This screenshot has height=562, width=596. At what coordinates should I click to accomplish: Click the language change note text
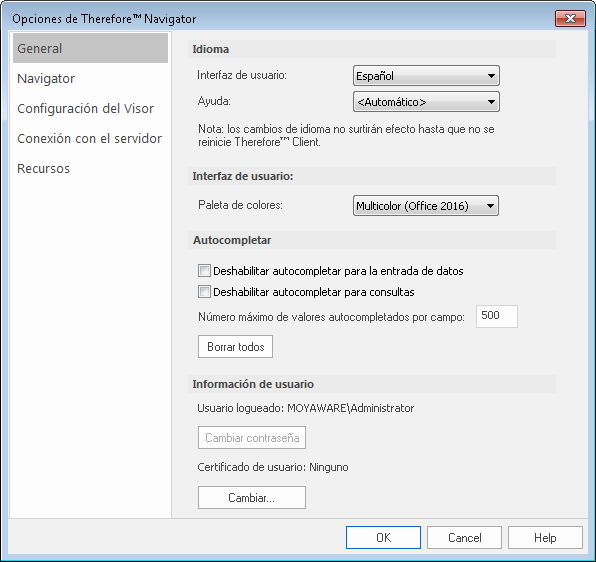(x=346, y=135)
